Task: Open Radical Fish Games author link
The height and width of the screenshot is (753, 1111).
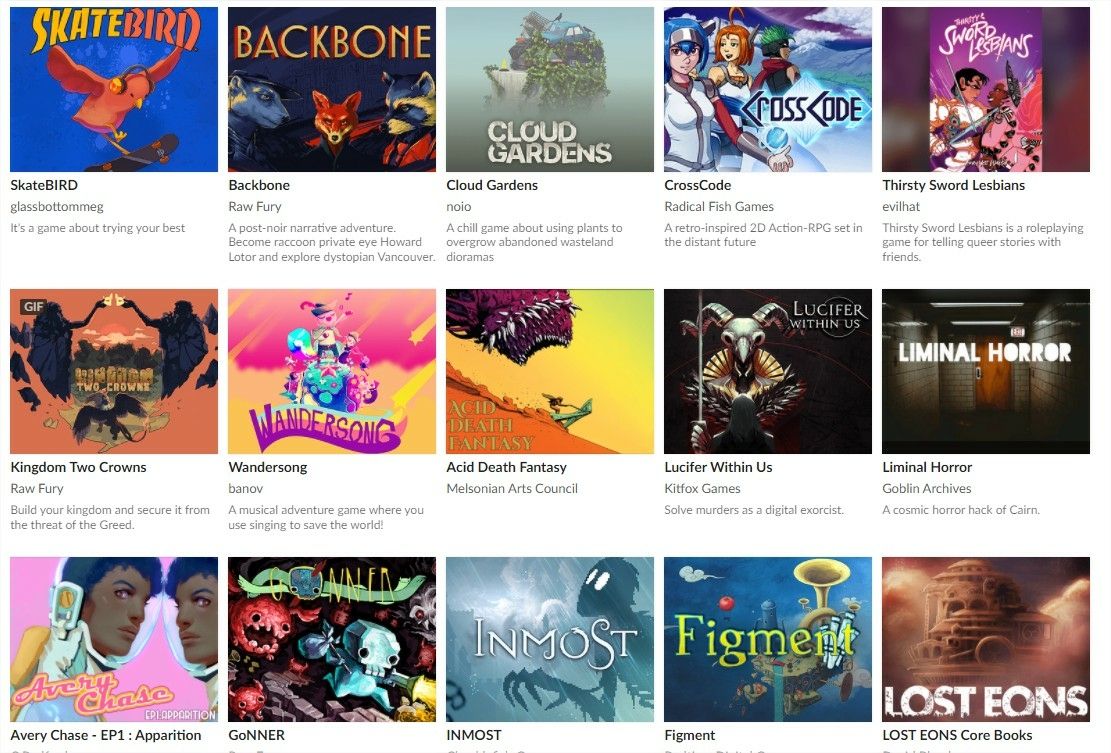Action: click(718, 206)
